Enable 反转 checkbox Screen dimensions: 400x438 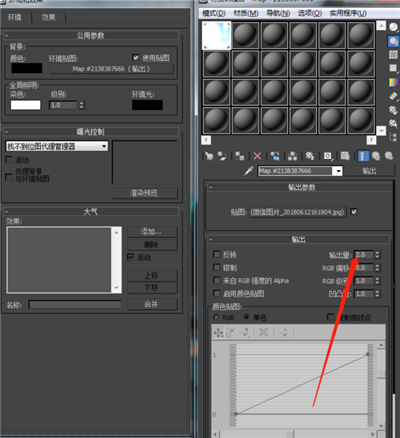217,254
